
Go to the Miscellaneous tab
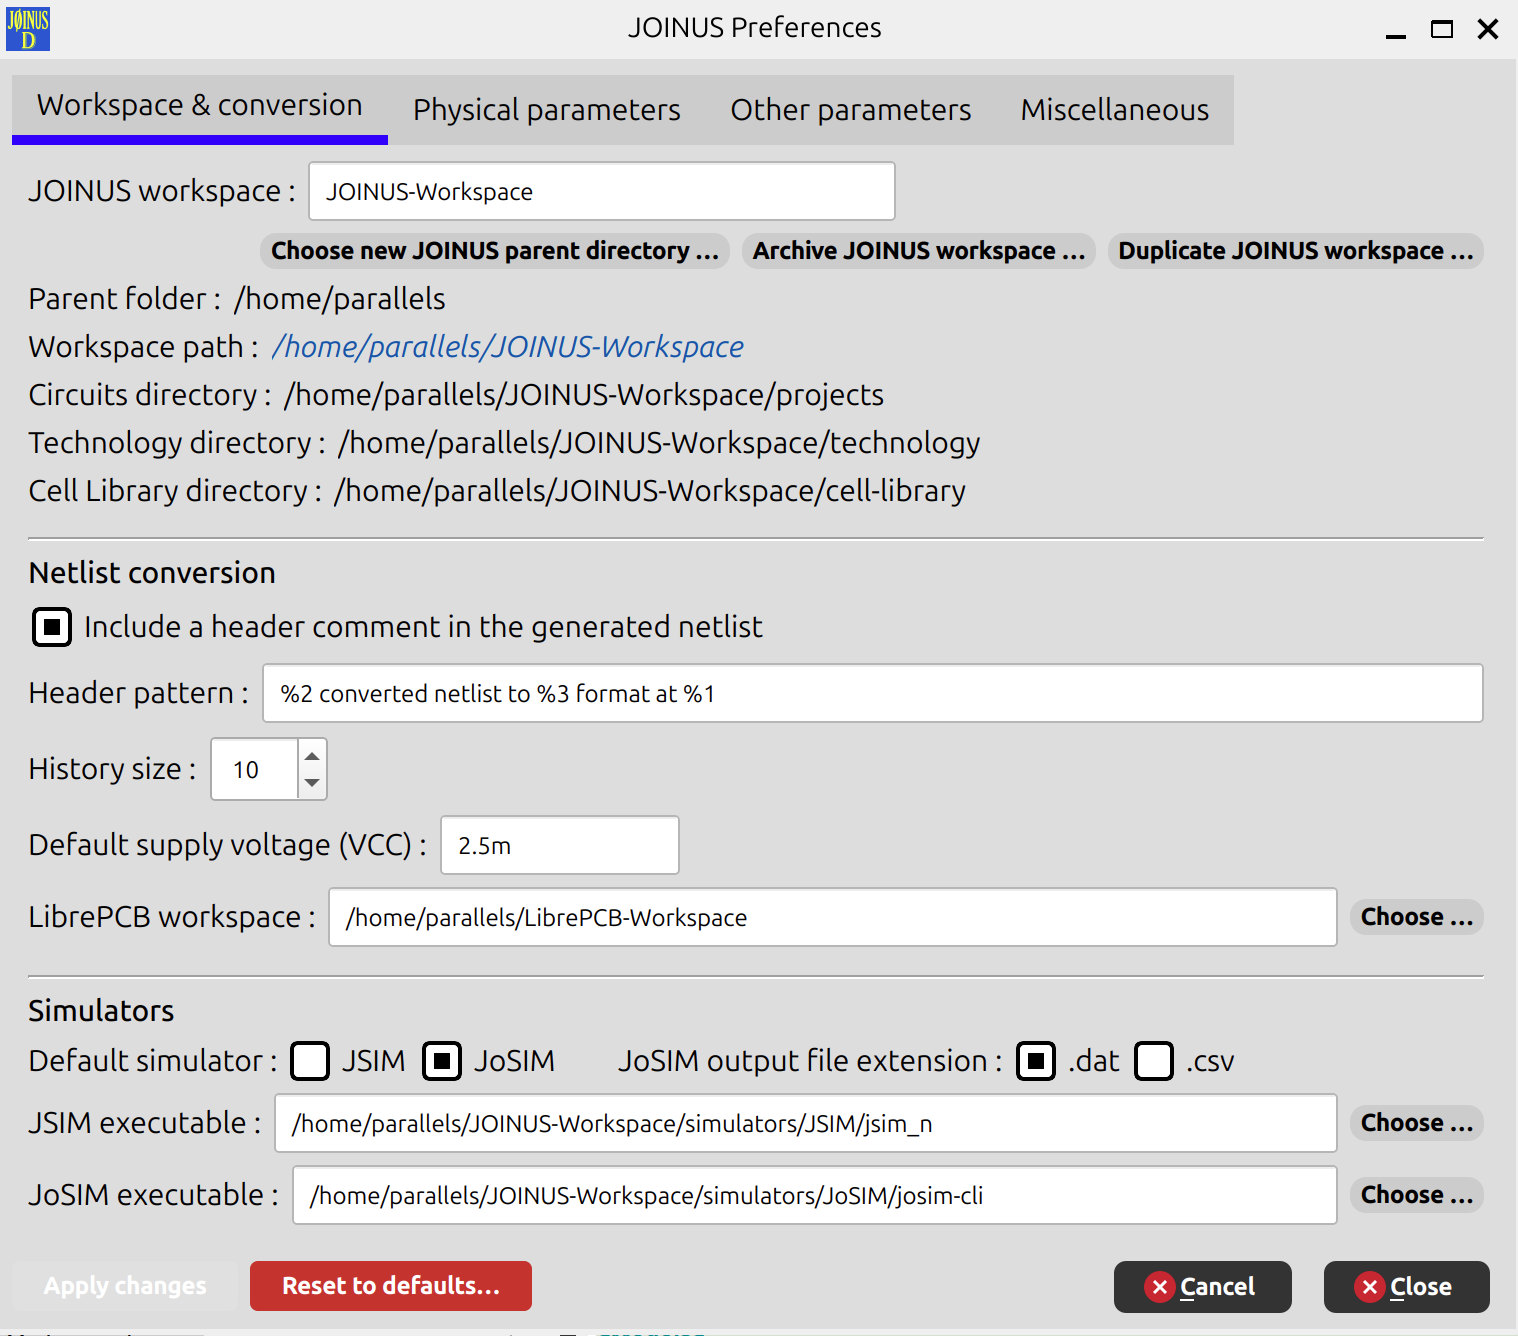pos(1115,110)
